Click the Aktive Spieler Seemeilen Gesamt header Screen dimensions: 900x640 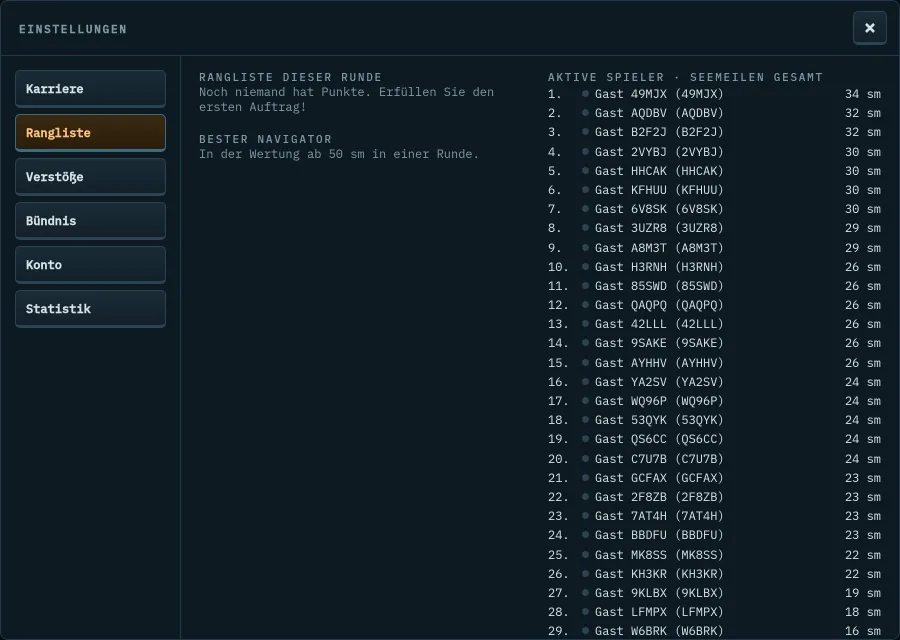[x=685, y=77]
